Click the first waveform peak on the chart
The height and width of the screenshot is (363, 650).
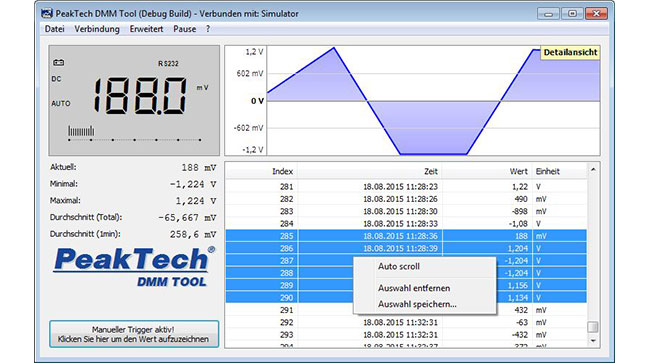[x=334, y=48]
